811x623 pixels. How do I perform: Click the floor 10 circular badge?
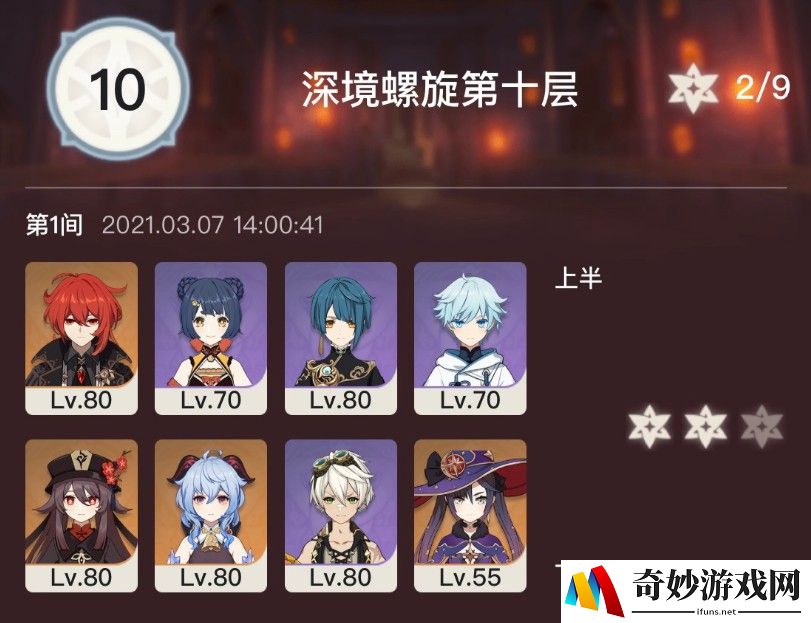(x=118, y=90)
